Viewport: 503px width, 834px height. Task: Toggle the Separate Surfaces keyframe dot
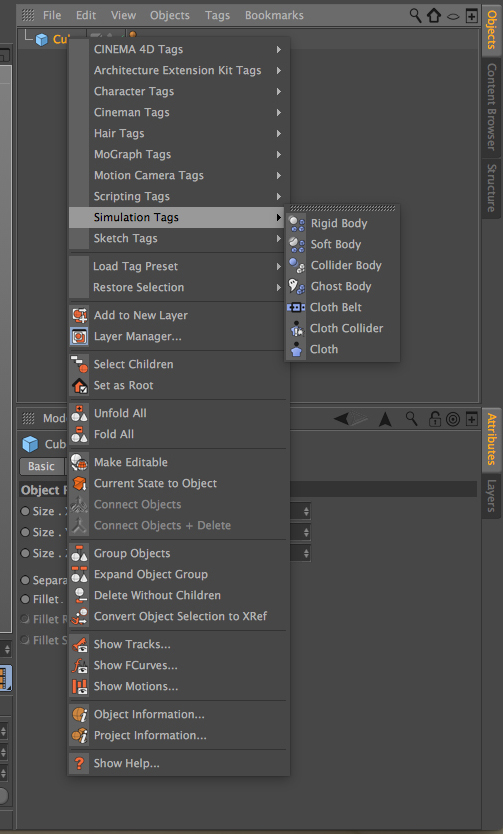(25, 580)
